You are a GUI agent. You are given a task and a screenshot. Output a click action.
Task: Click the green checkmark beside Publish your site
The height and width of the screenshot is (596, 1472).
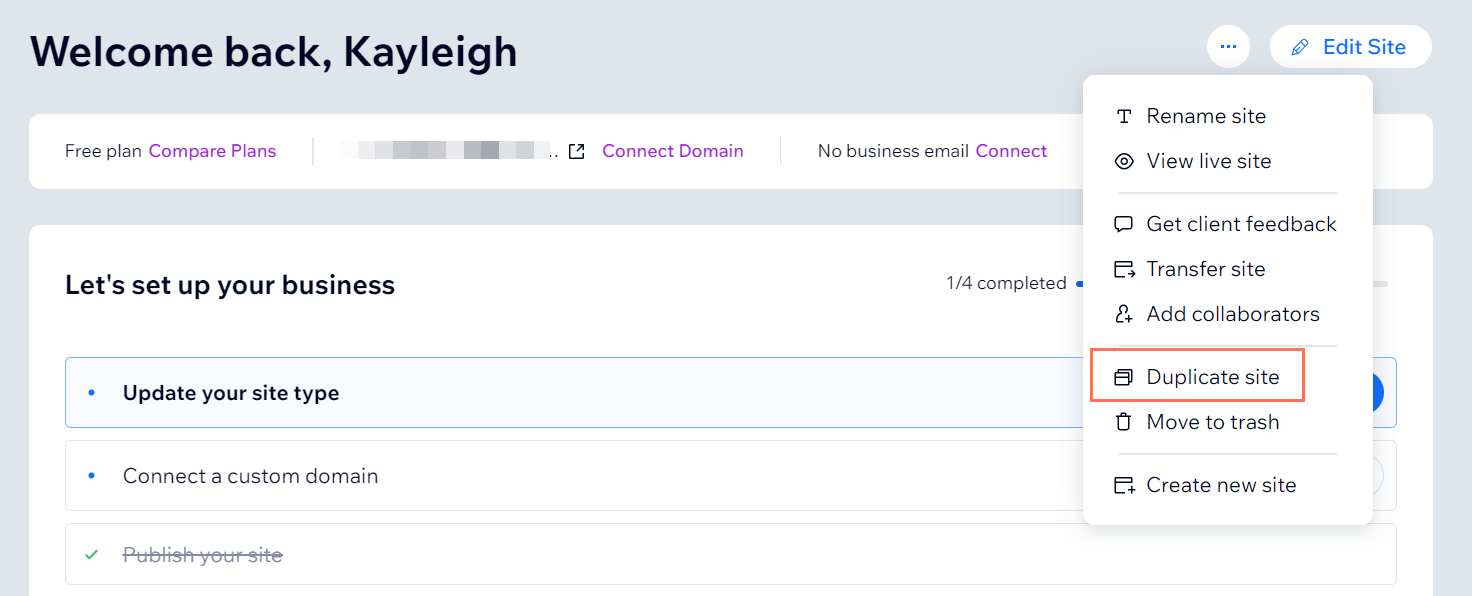(x=91, y=554)
